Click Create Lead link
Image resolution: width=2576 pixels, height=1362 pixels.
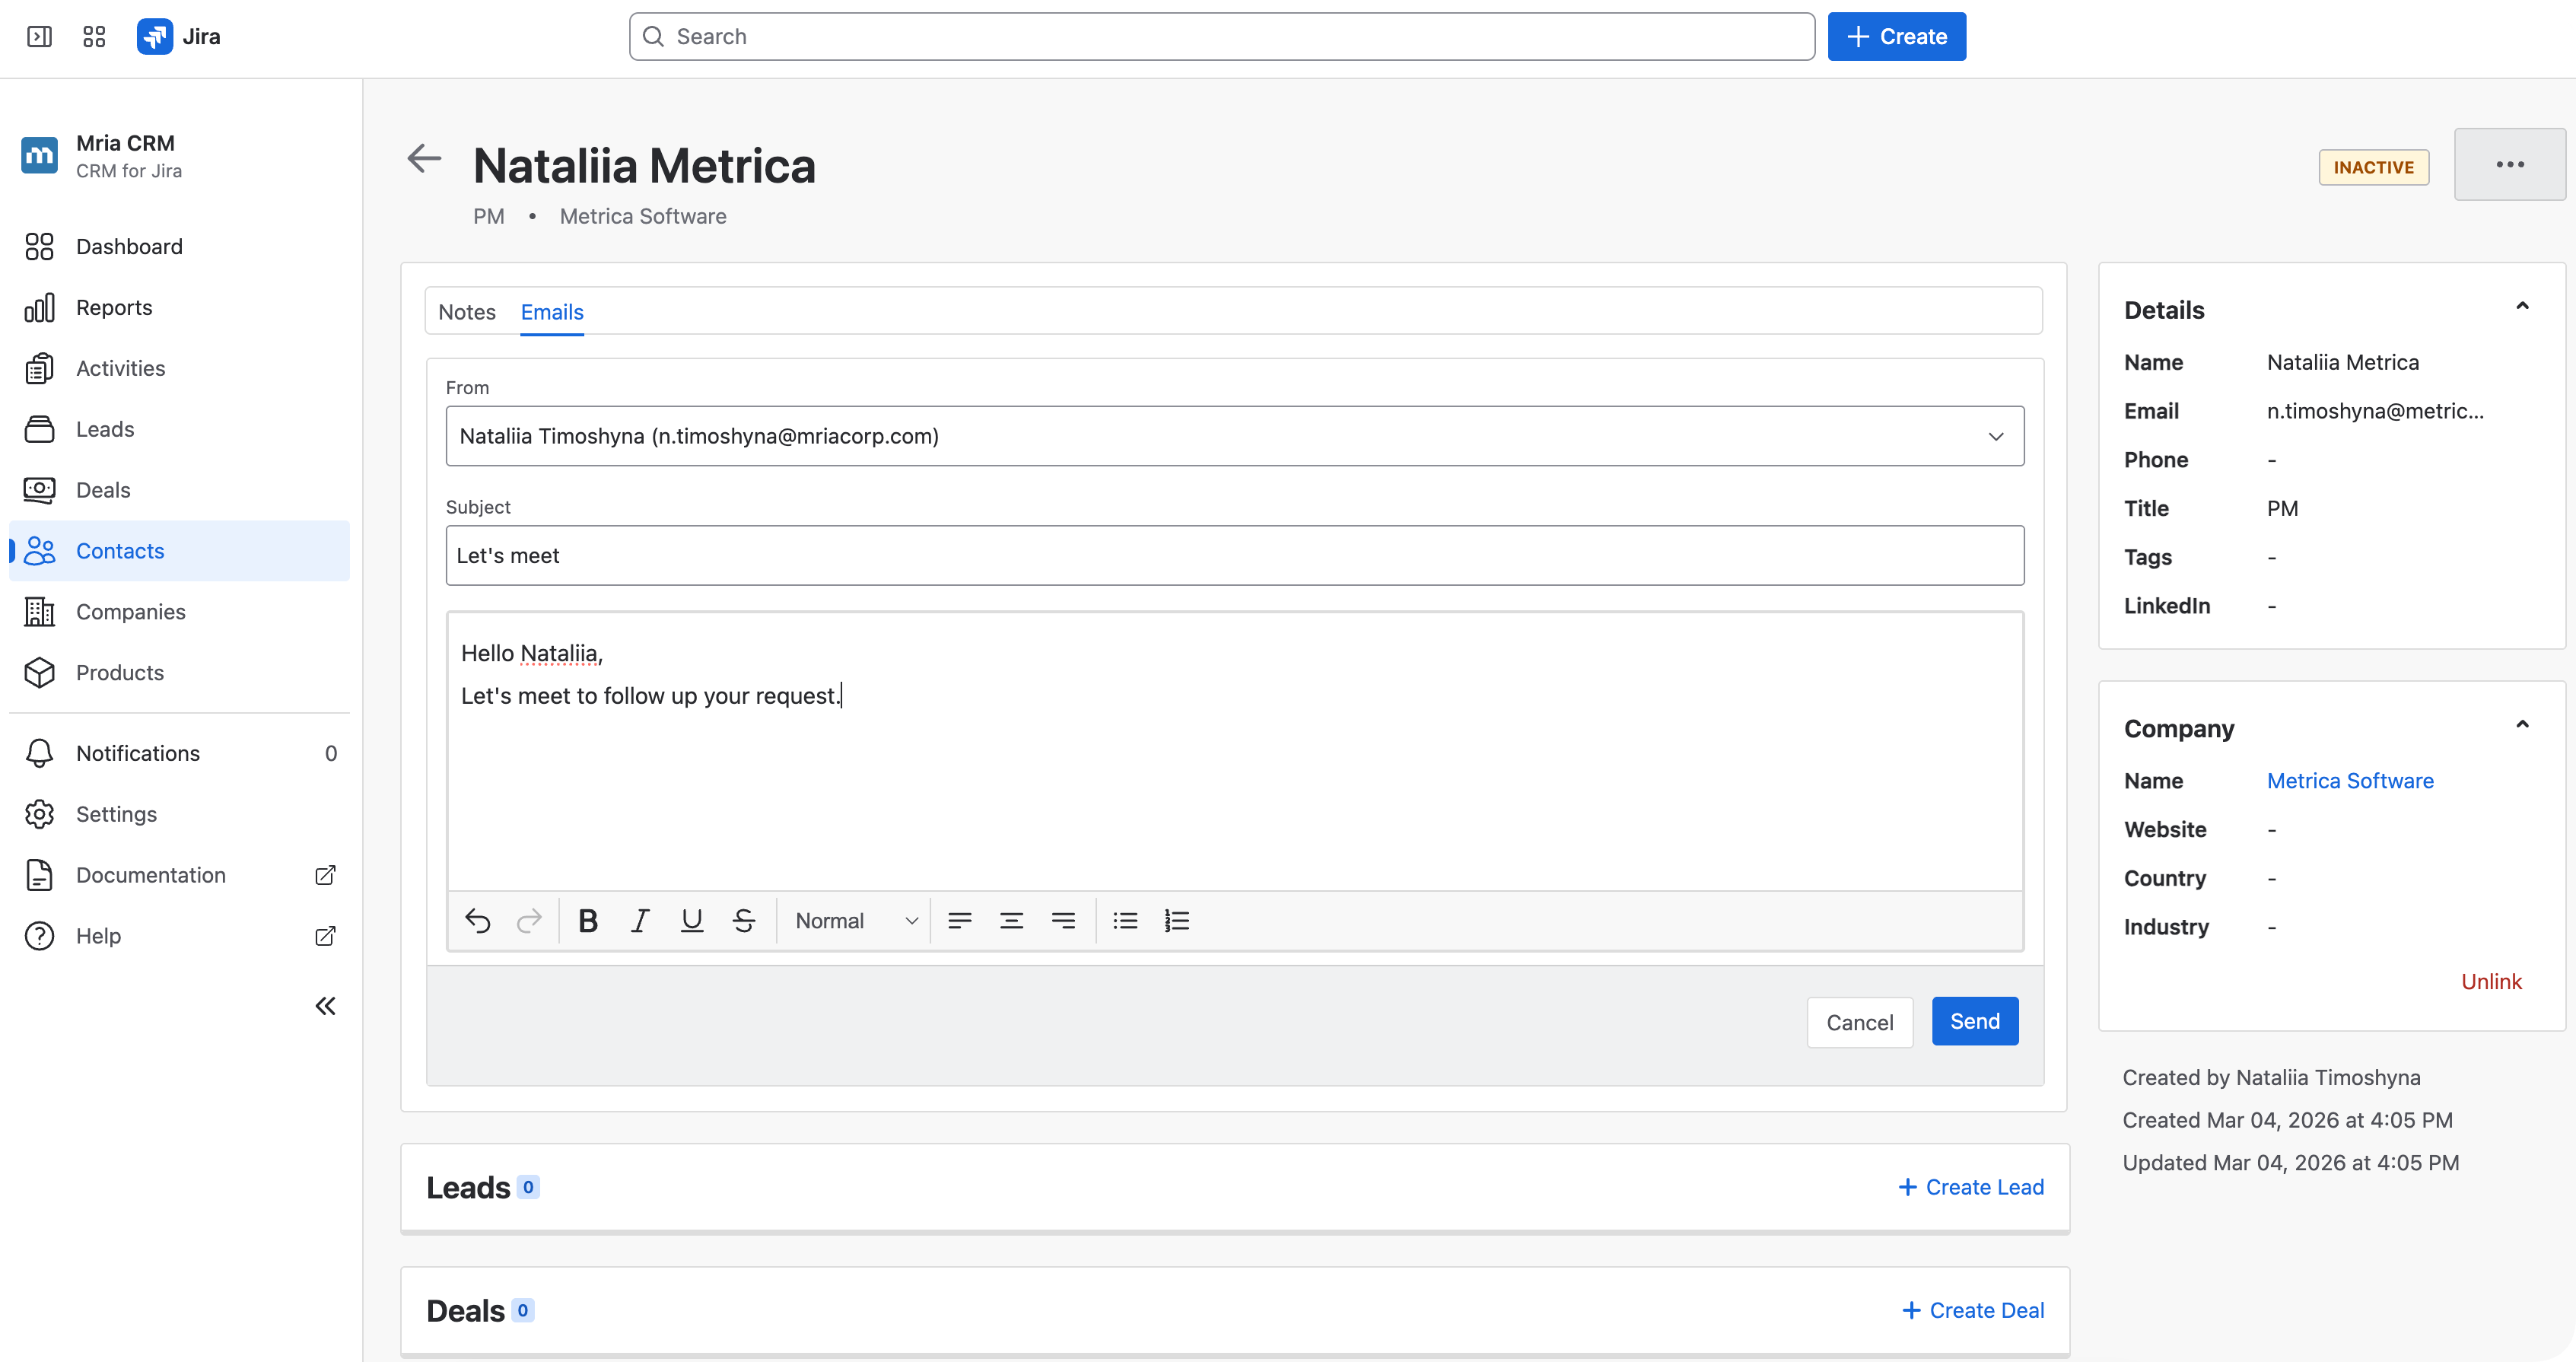pyautogui.click(x=1970, y=1188)
